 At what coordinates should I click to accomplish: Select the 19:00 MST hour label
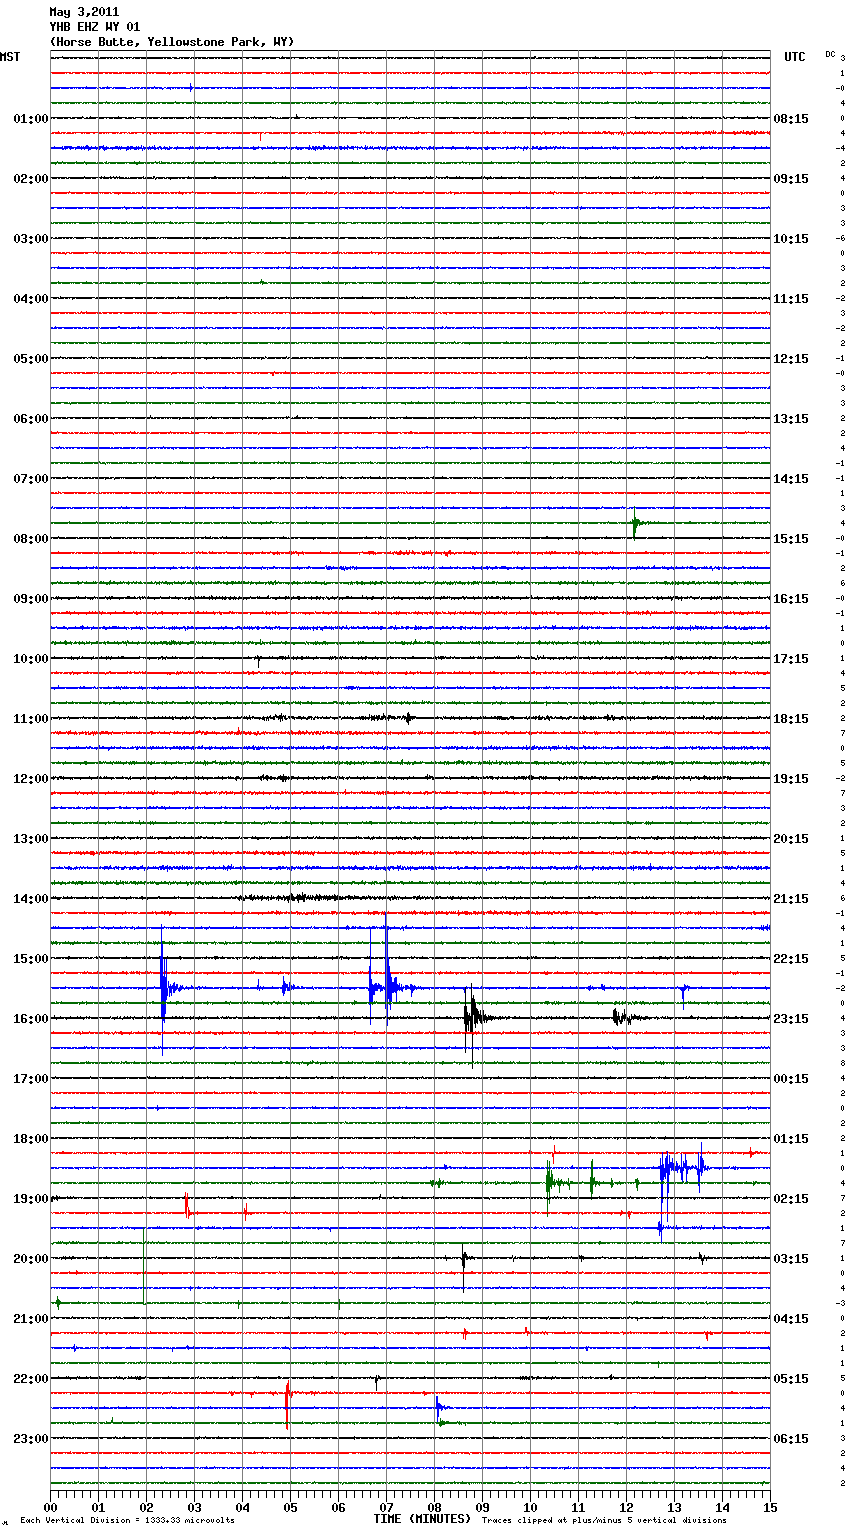30,1199
